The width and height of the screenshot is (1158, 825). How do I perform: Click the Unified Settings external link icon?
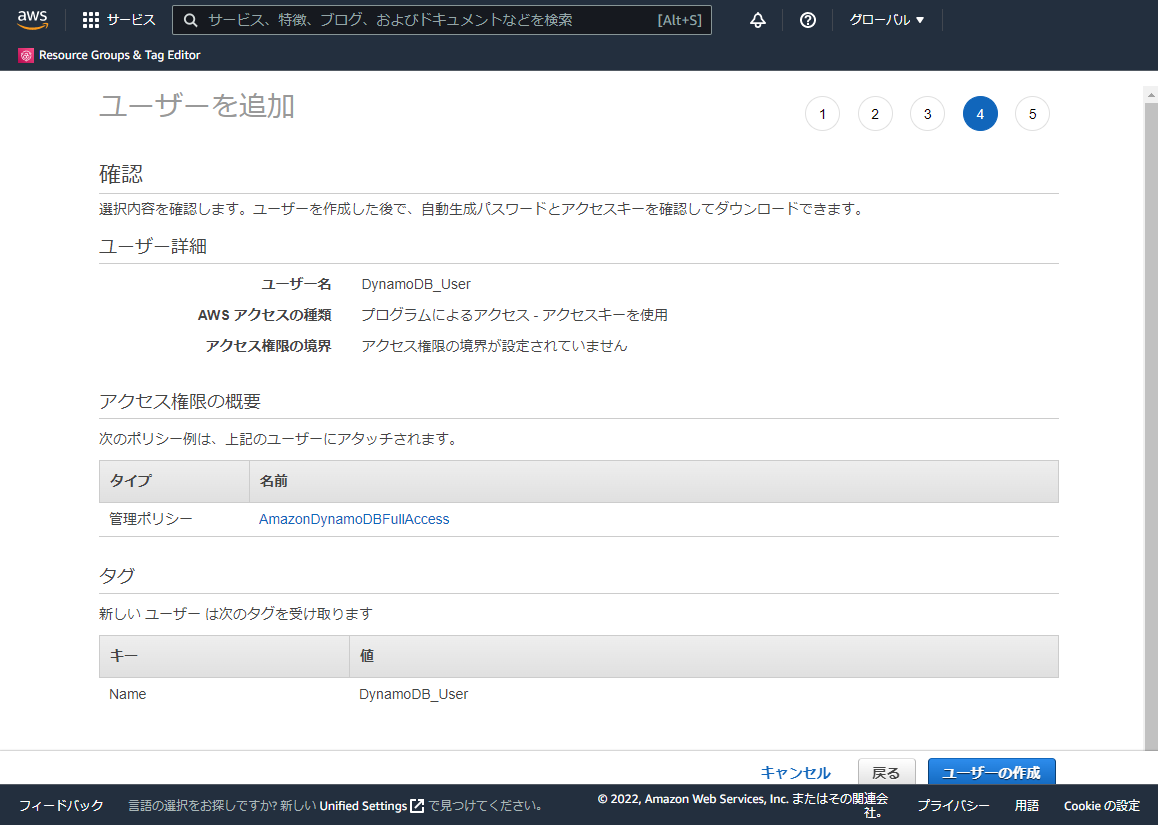point(417,806)
